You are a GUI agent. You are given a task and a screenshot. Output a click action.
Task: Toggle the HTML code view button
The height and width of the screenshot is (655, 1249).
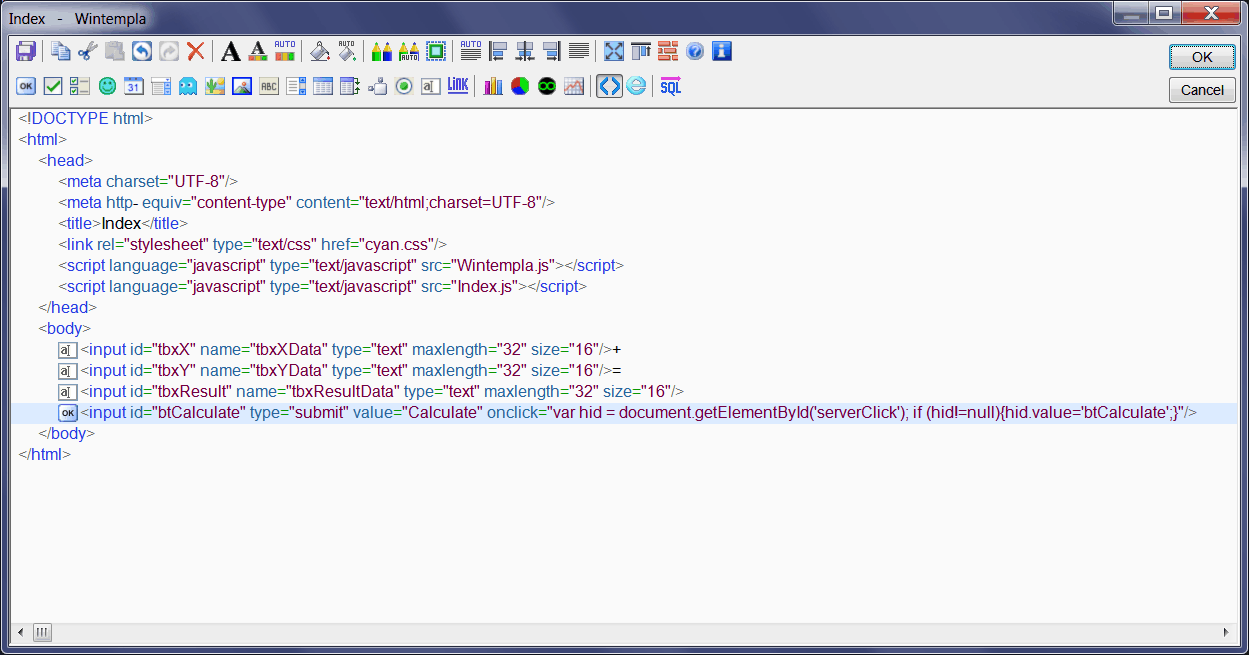609,86
